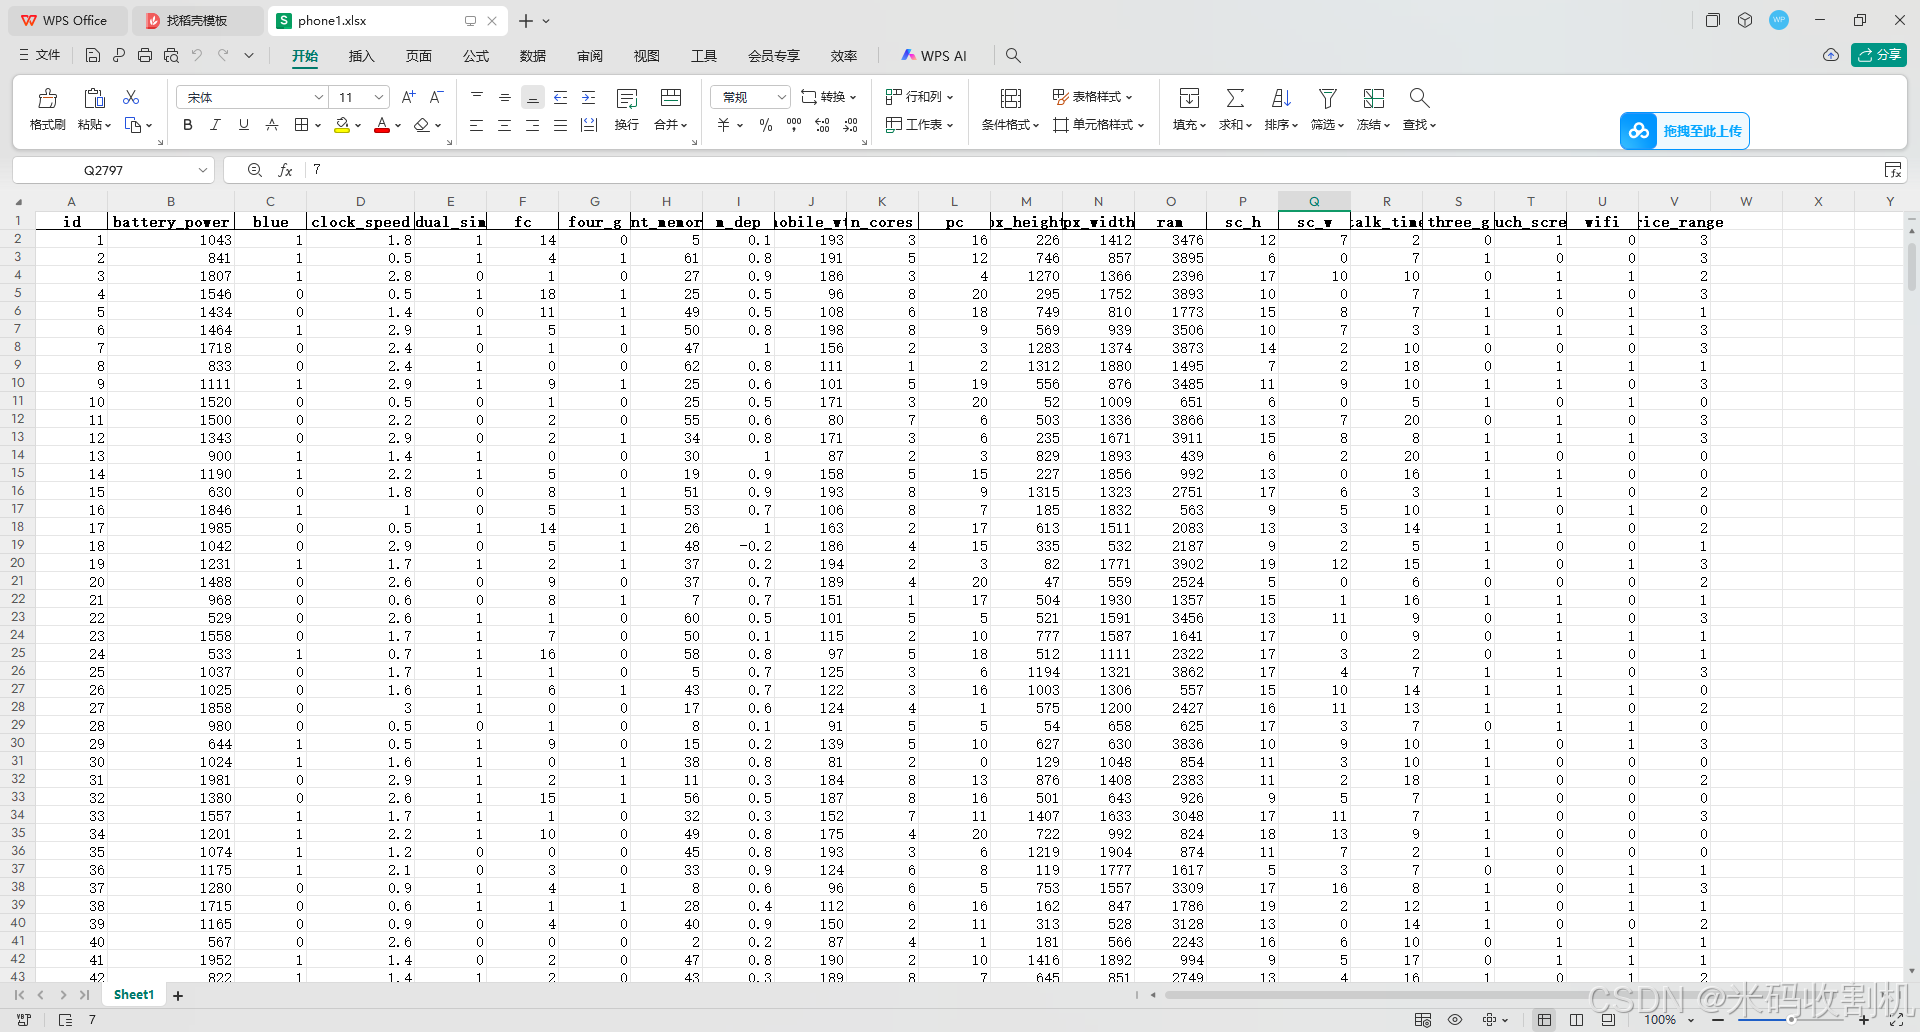This screenshot has width=1920, height=1032.
Task: Toggle center horizontal alignment
Action: click(505, 125)
